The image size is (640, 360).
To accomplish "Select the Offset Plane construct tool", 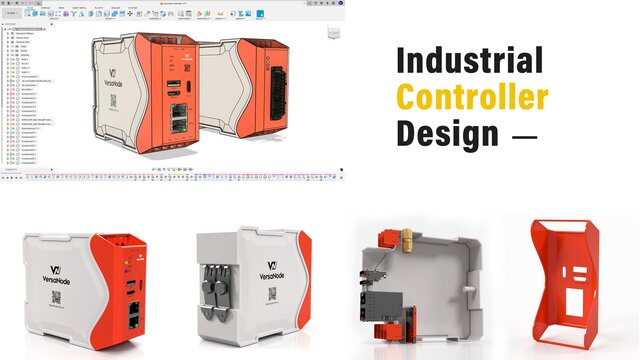I will [199, 13].
